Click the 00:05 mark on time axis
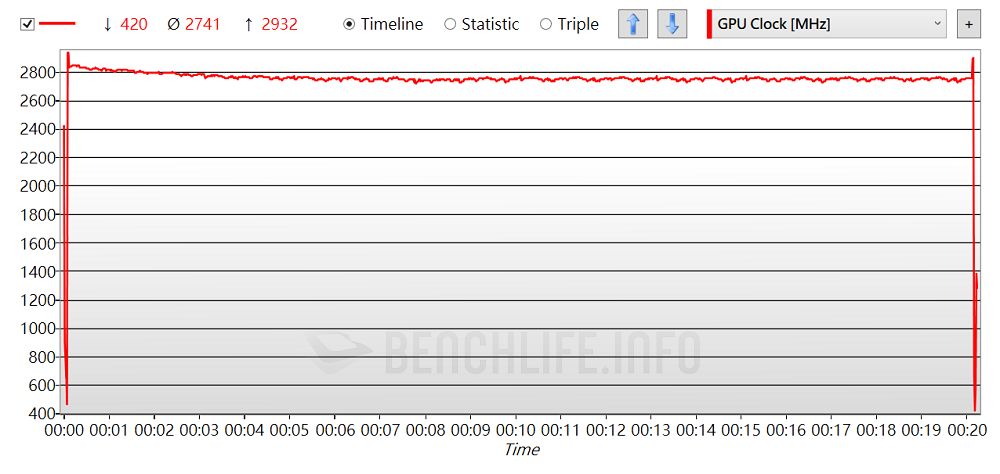 pos(289,430)
